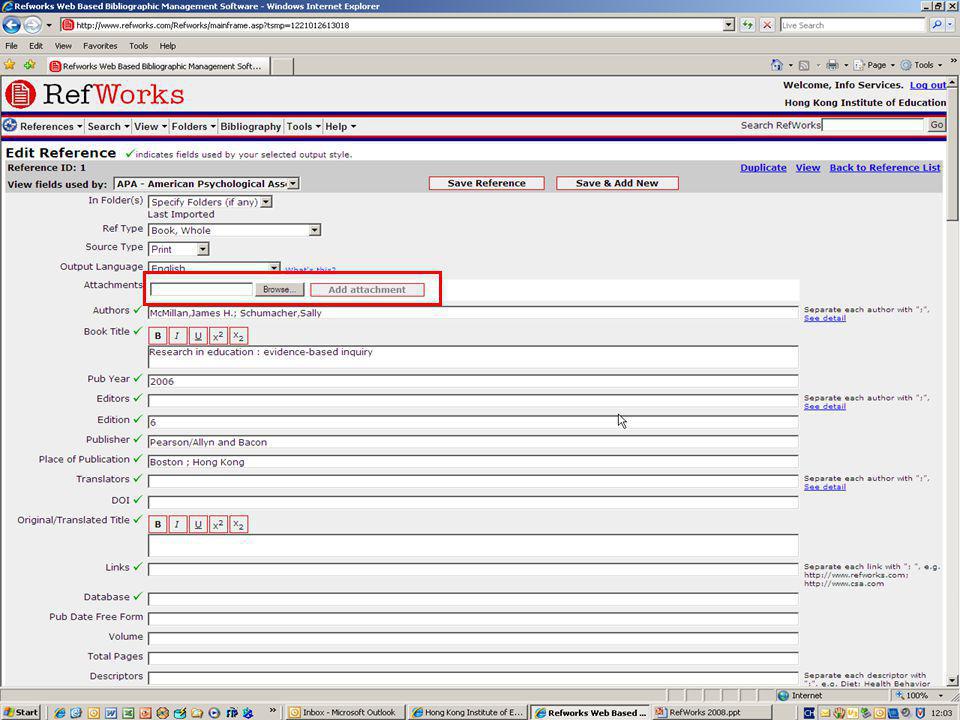
Task: Click the Go button beside Search RefWorks
Action: tap(937, 125)
